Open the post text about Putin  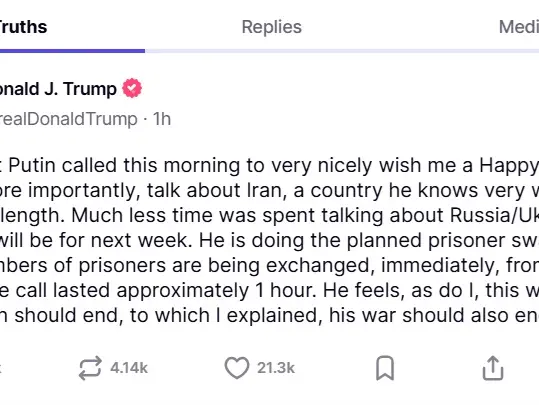pyautogui.click(x=270, y=240)
